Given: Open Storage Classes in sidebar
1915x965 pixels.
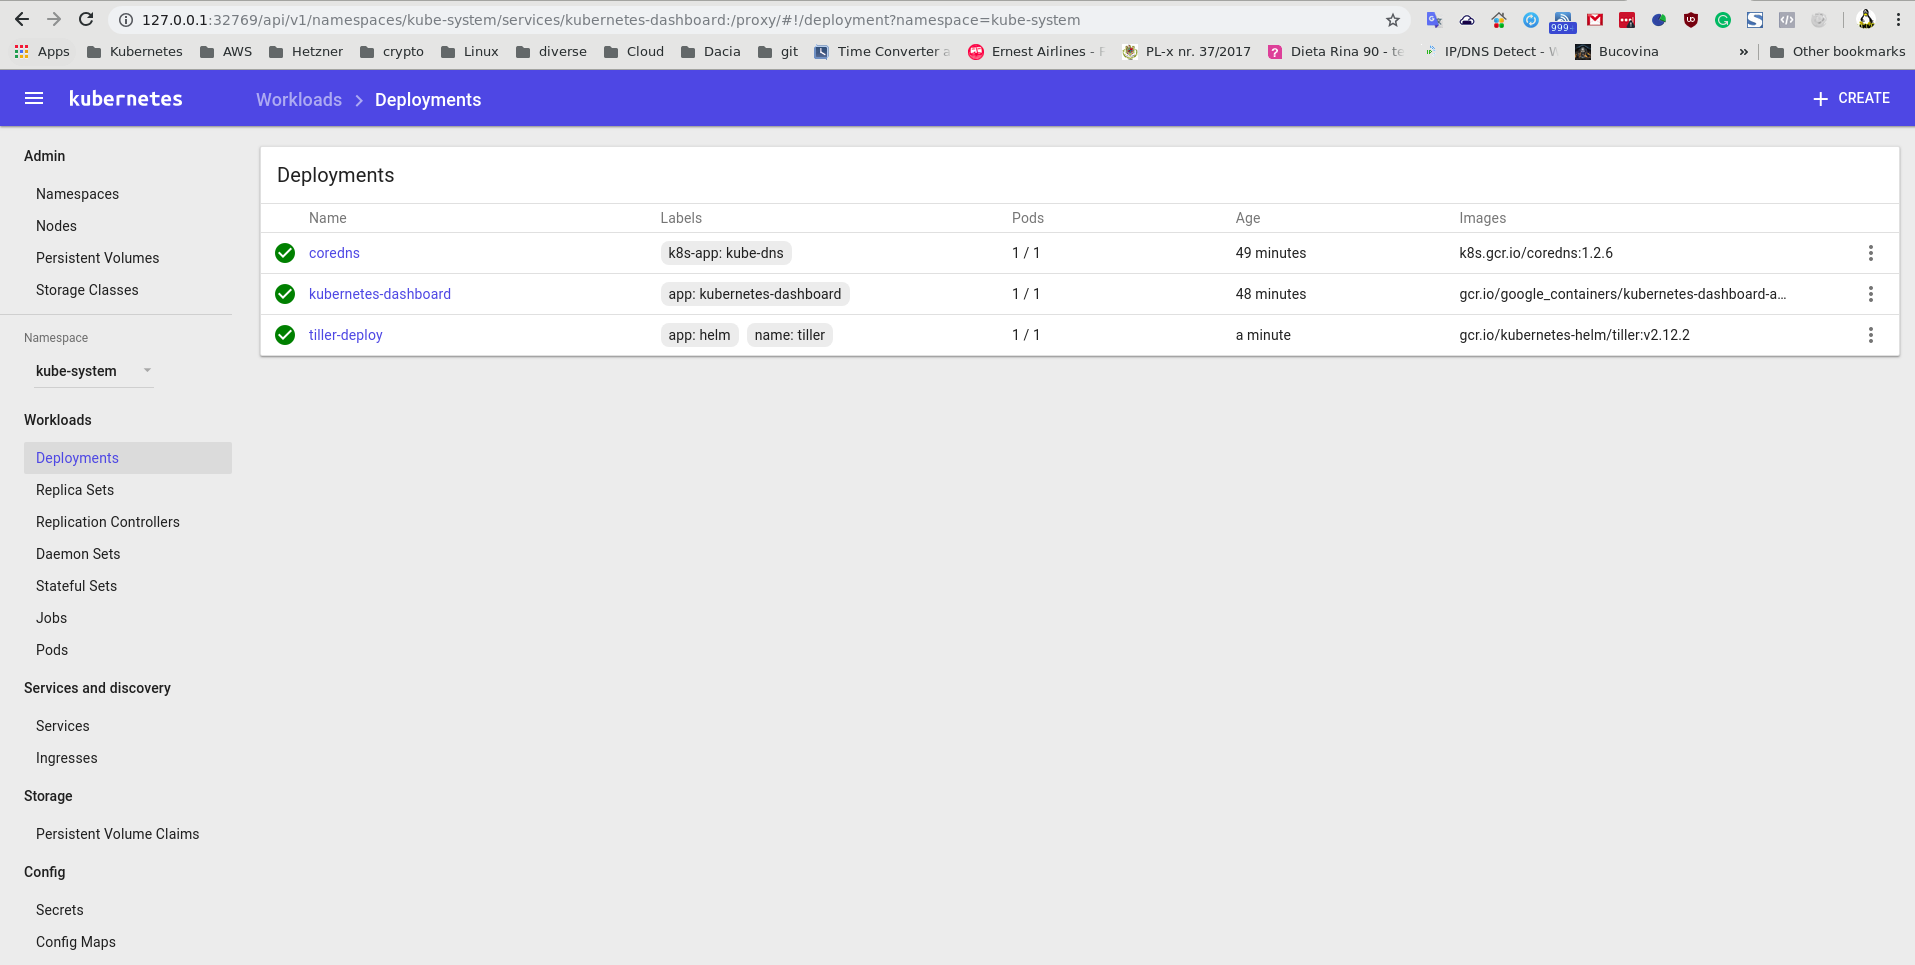Looking at the screenshot, I should (x=87, y=290).
